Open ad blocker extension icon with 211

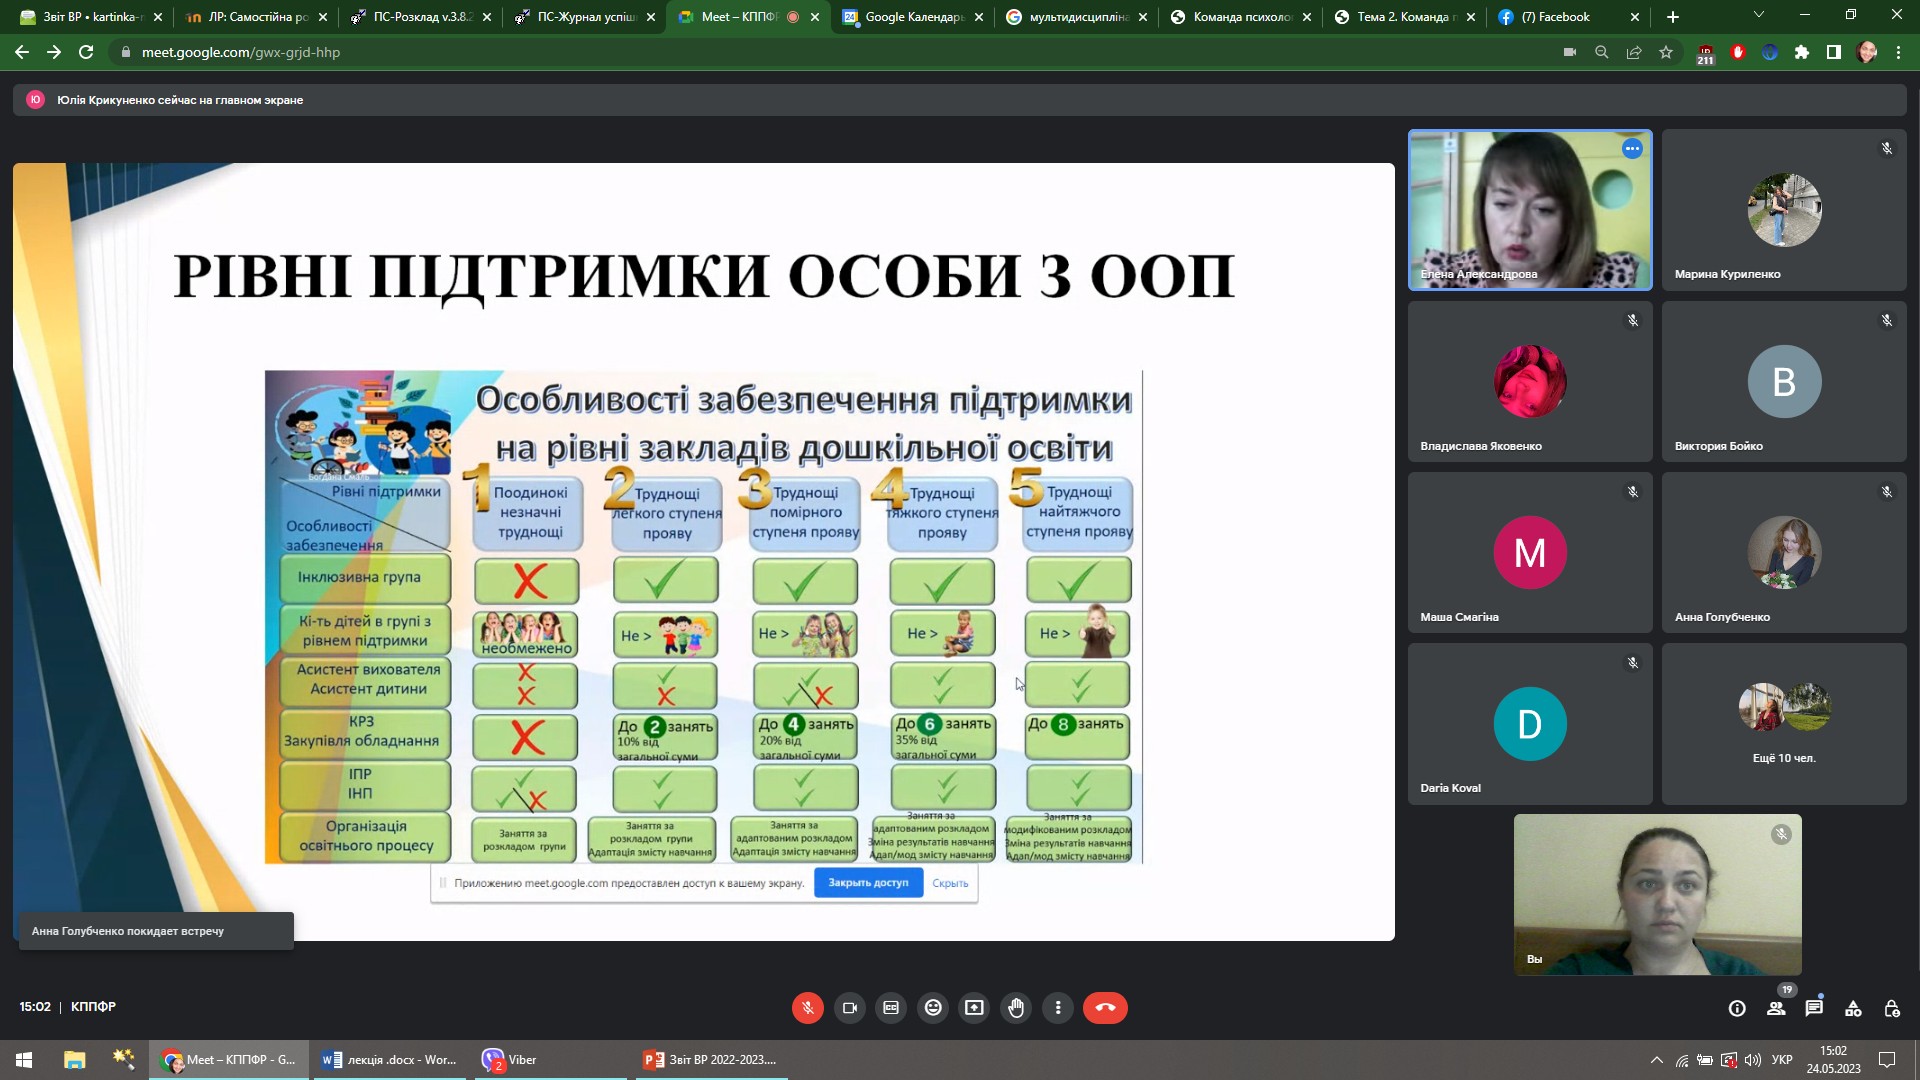pyautogui.click(x=1706, y=53)
